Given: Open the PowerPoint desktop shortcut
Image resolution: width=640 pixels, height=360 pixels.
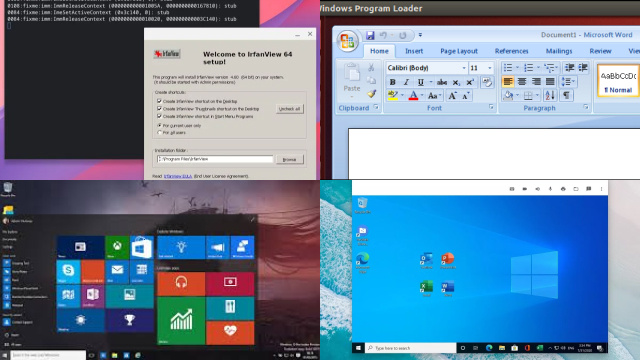Looking at the screenshot, I should (448, 260).
